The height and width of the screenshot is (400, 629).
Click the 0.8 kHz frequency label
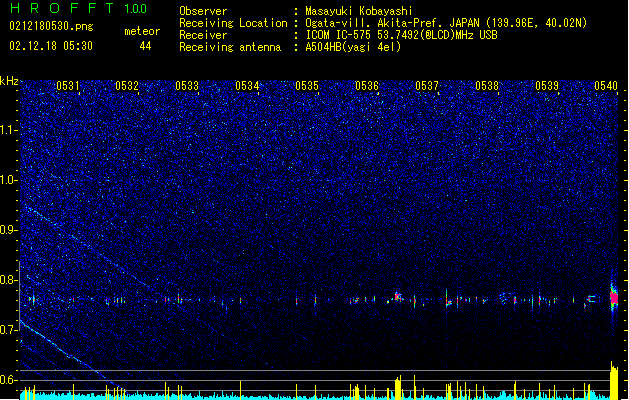pyautogui.click(x=9, y=280)
